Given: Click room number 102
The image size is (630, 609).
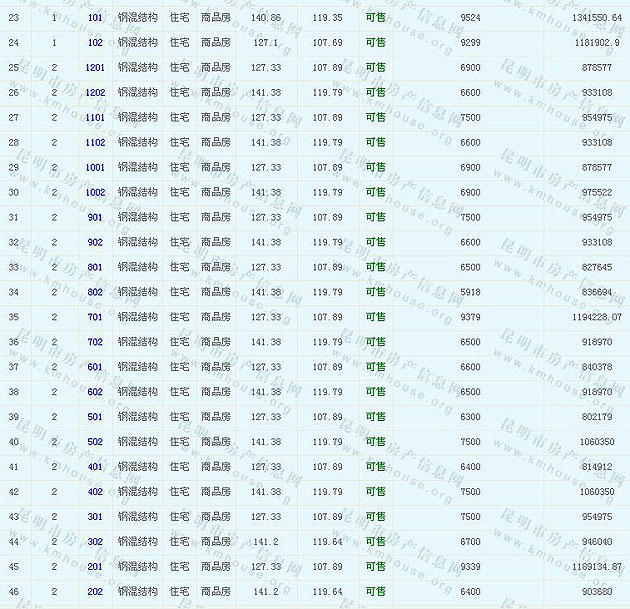Looking at the screenshot, I should tap(95, 43).
